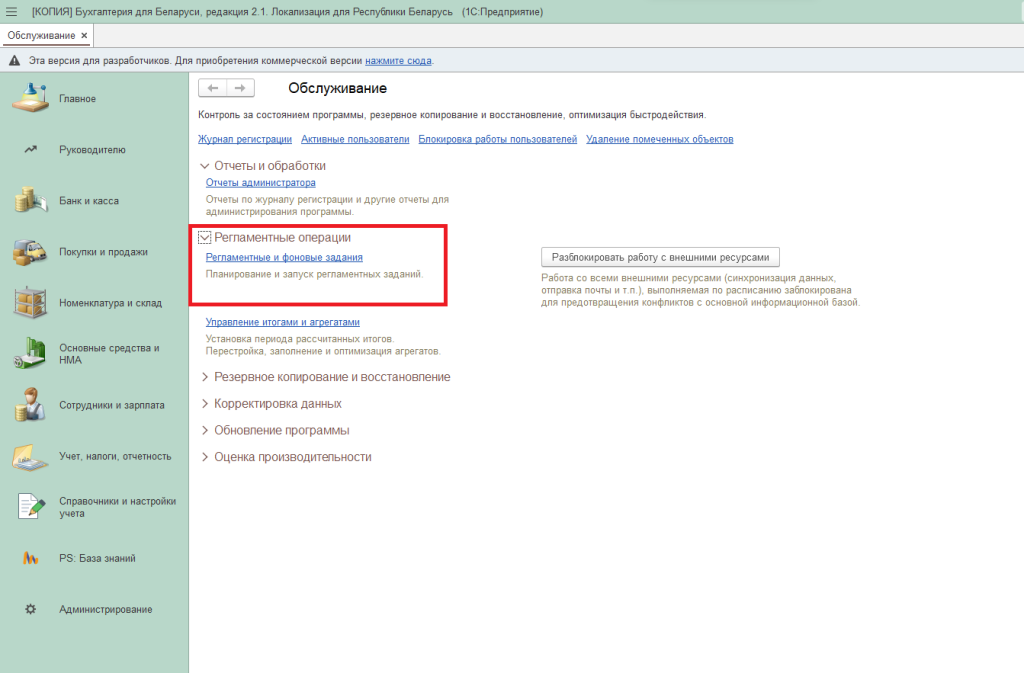The width and height of the screenshot is (1024, 673).
Task: Select the Банк и касса coins icon
Action: [31, 200]
